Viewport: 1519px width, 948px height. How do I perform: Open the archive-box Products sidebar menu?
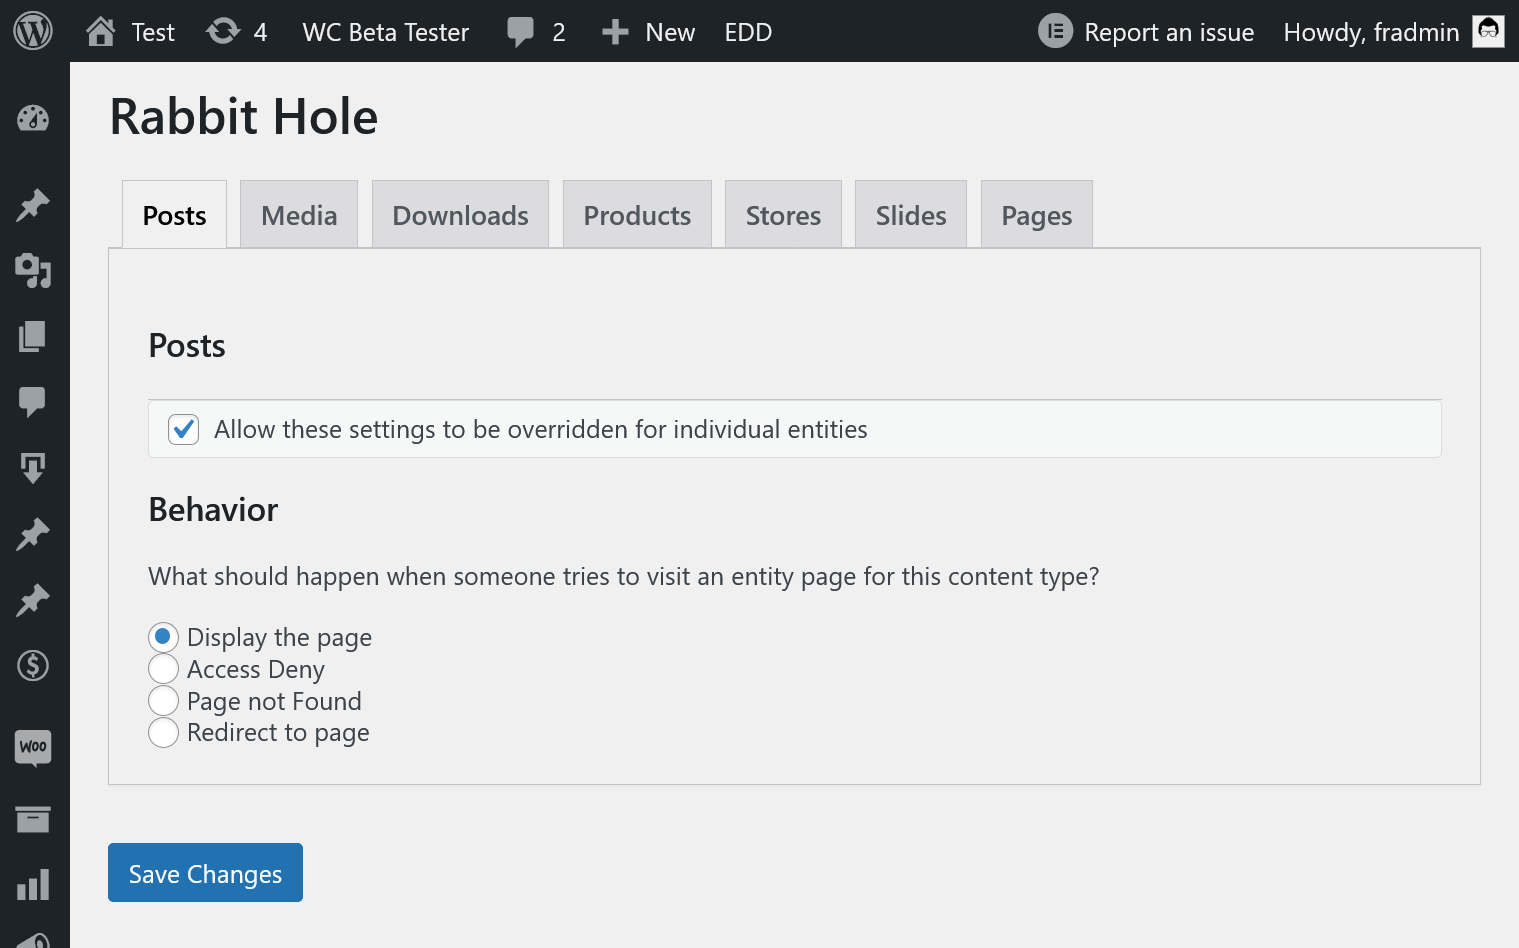click(33, 819)
